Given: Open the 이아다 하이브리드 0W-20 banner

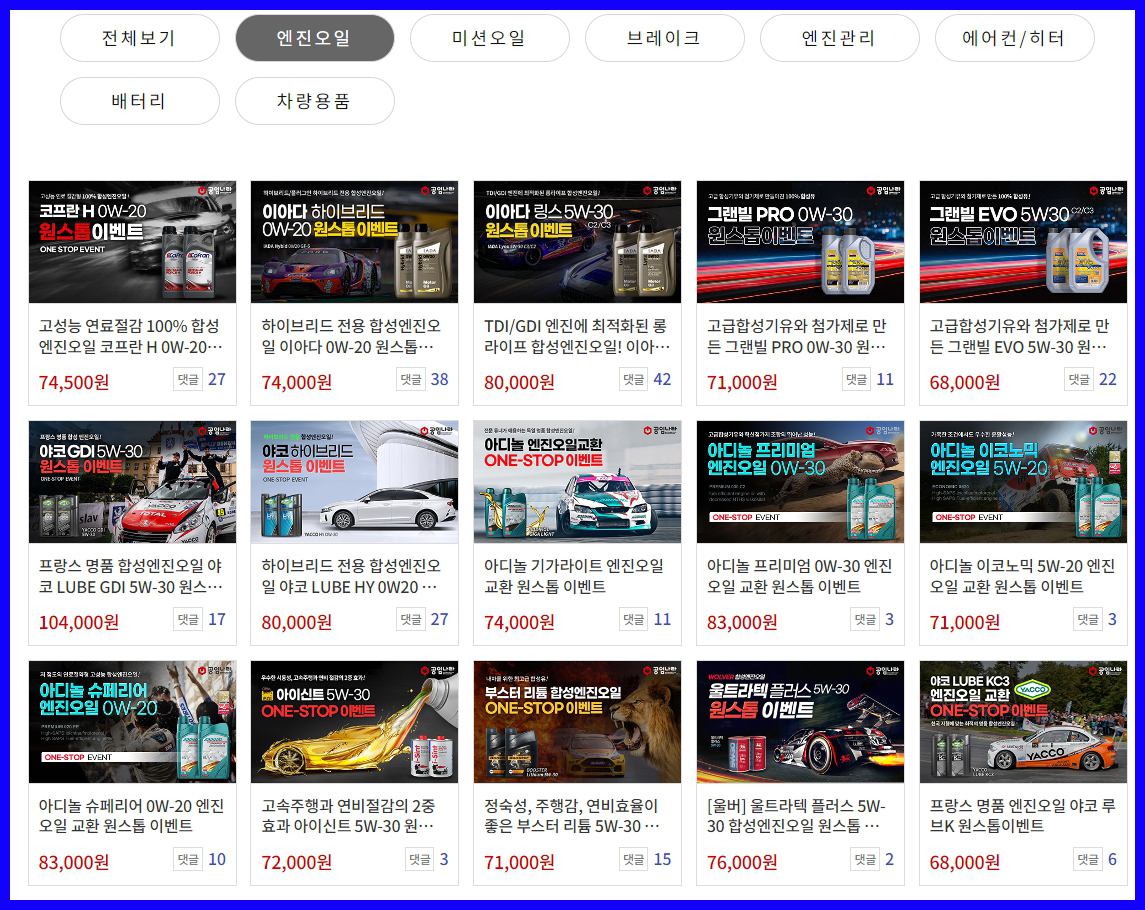Looking at the screenshot, I should click(354, 242).
